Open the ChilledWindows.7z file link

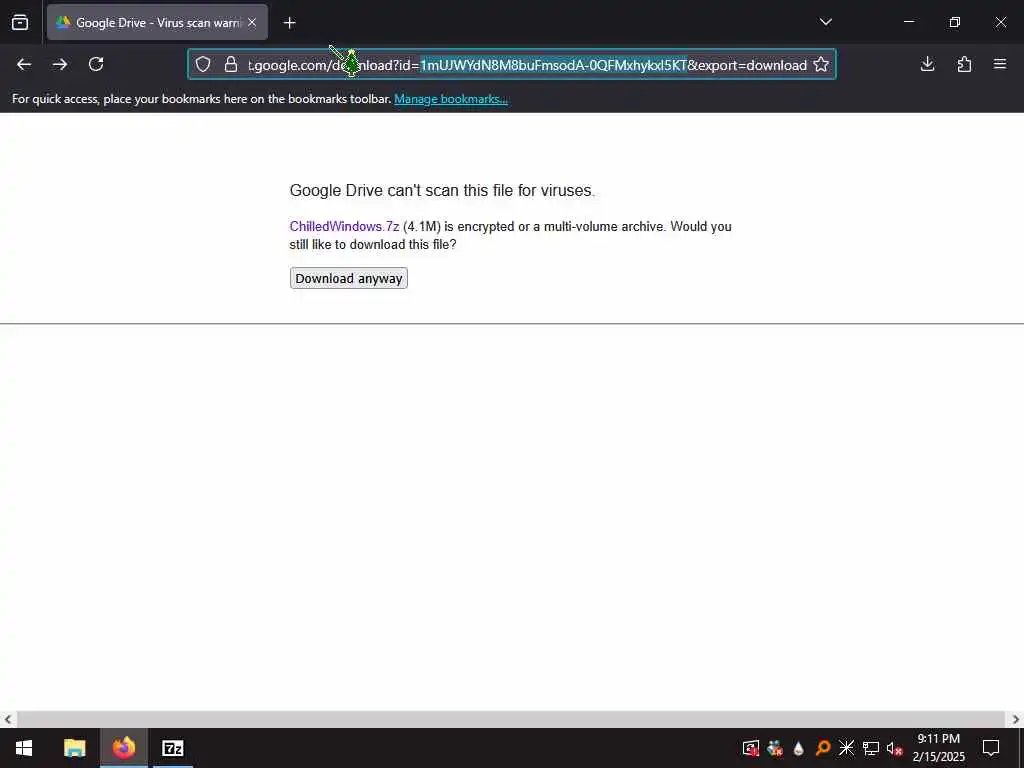(344, 227)
